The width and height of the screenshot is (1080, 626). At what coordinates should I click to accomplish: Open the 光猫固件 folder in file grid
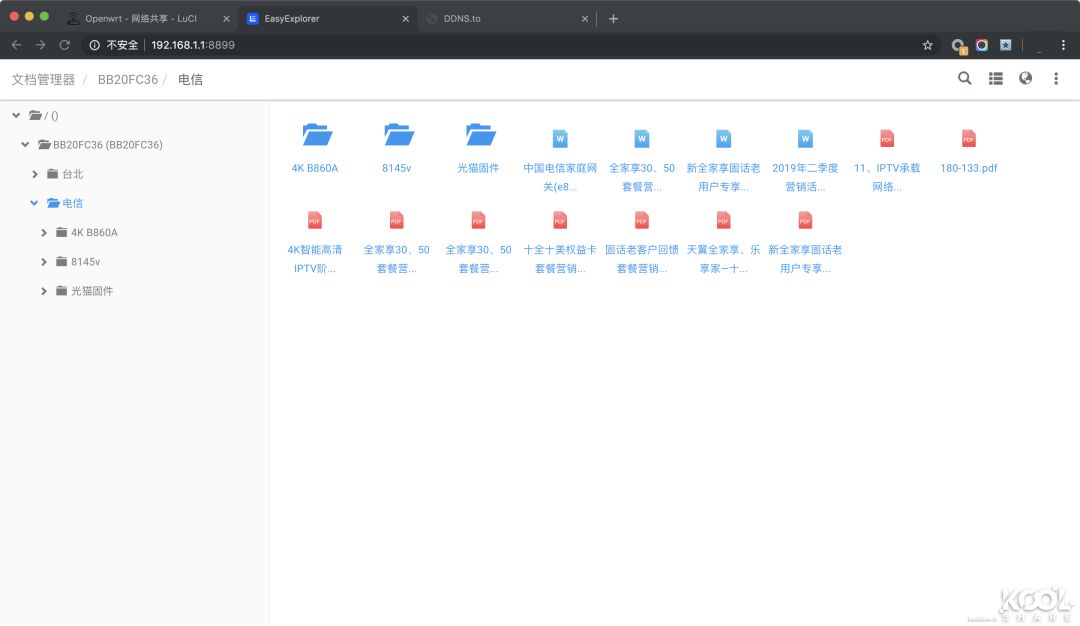tap(480, 136)
